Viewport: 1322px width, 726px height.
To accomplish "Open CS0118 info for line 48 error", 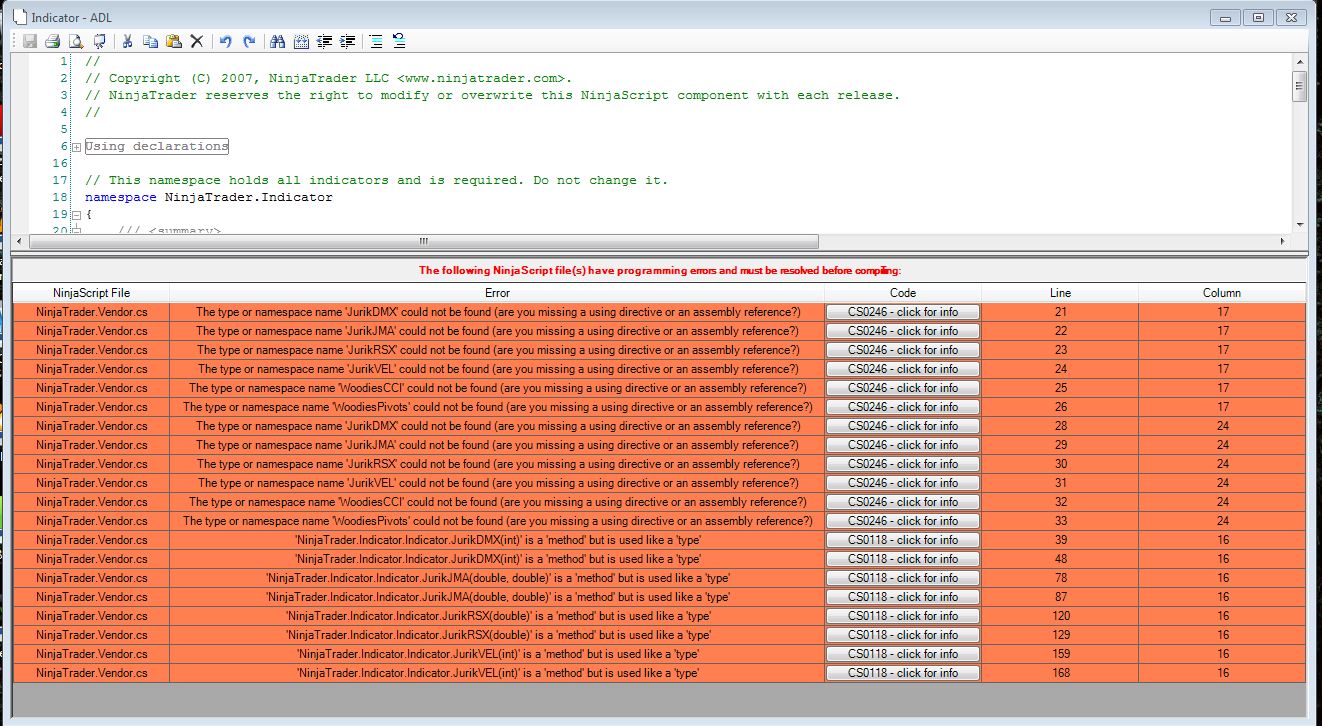I will tap(903, 559).
